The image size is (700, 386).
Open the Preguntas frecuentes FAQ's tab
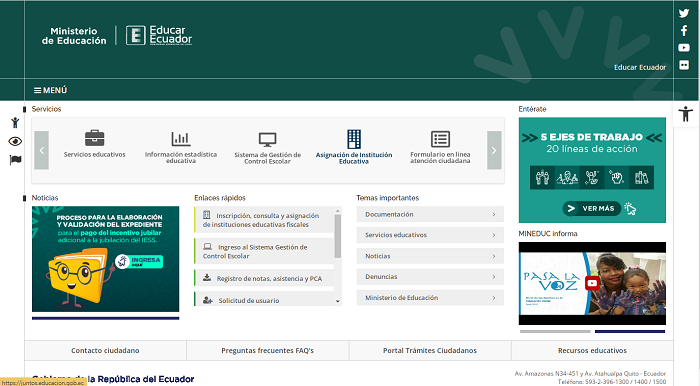[267, 350]
